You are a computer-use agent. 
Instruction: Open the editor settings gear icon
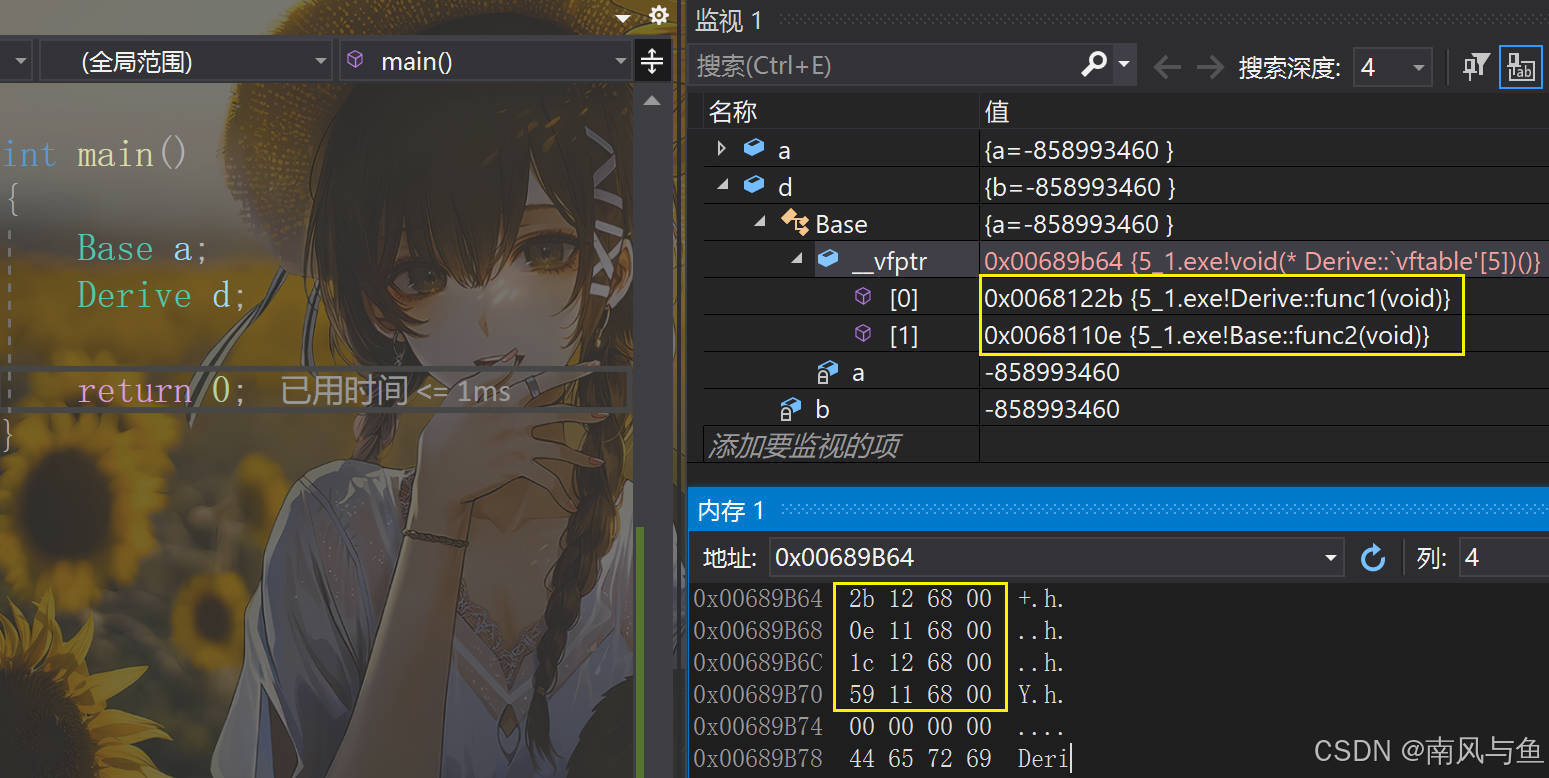(x=658, y=16)
